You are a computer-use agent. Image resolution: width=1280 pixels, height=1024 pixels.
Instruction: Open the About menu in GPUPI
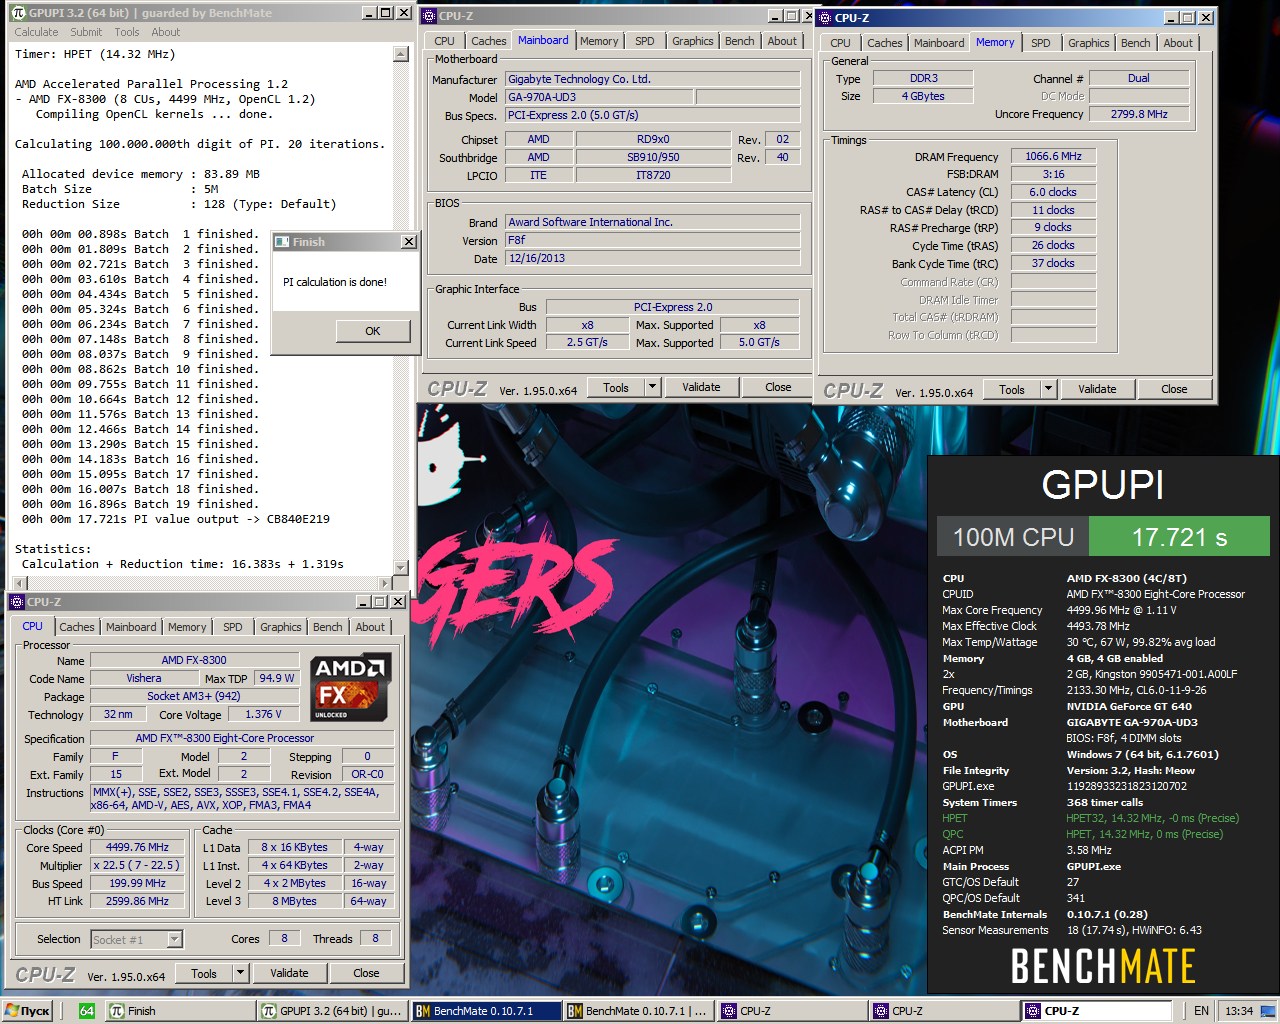(x=165, y=32)
